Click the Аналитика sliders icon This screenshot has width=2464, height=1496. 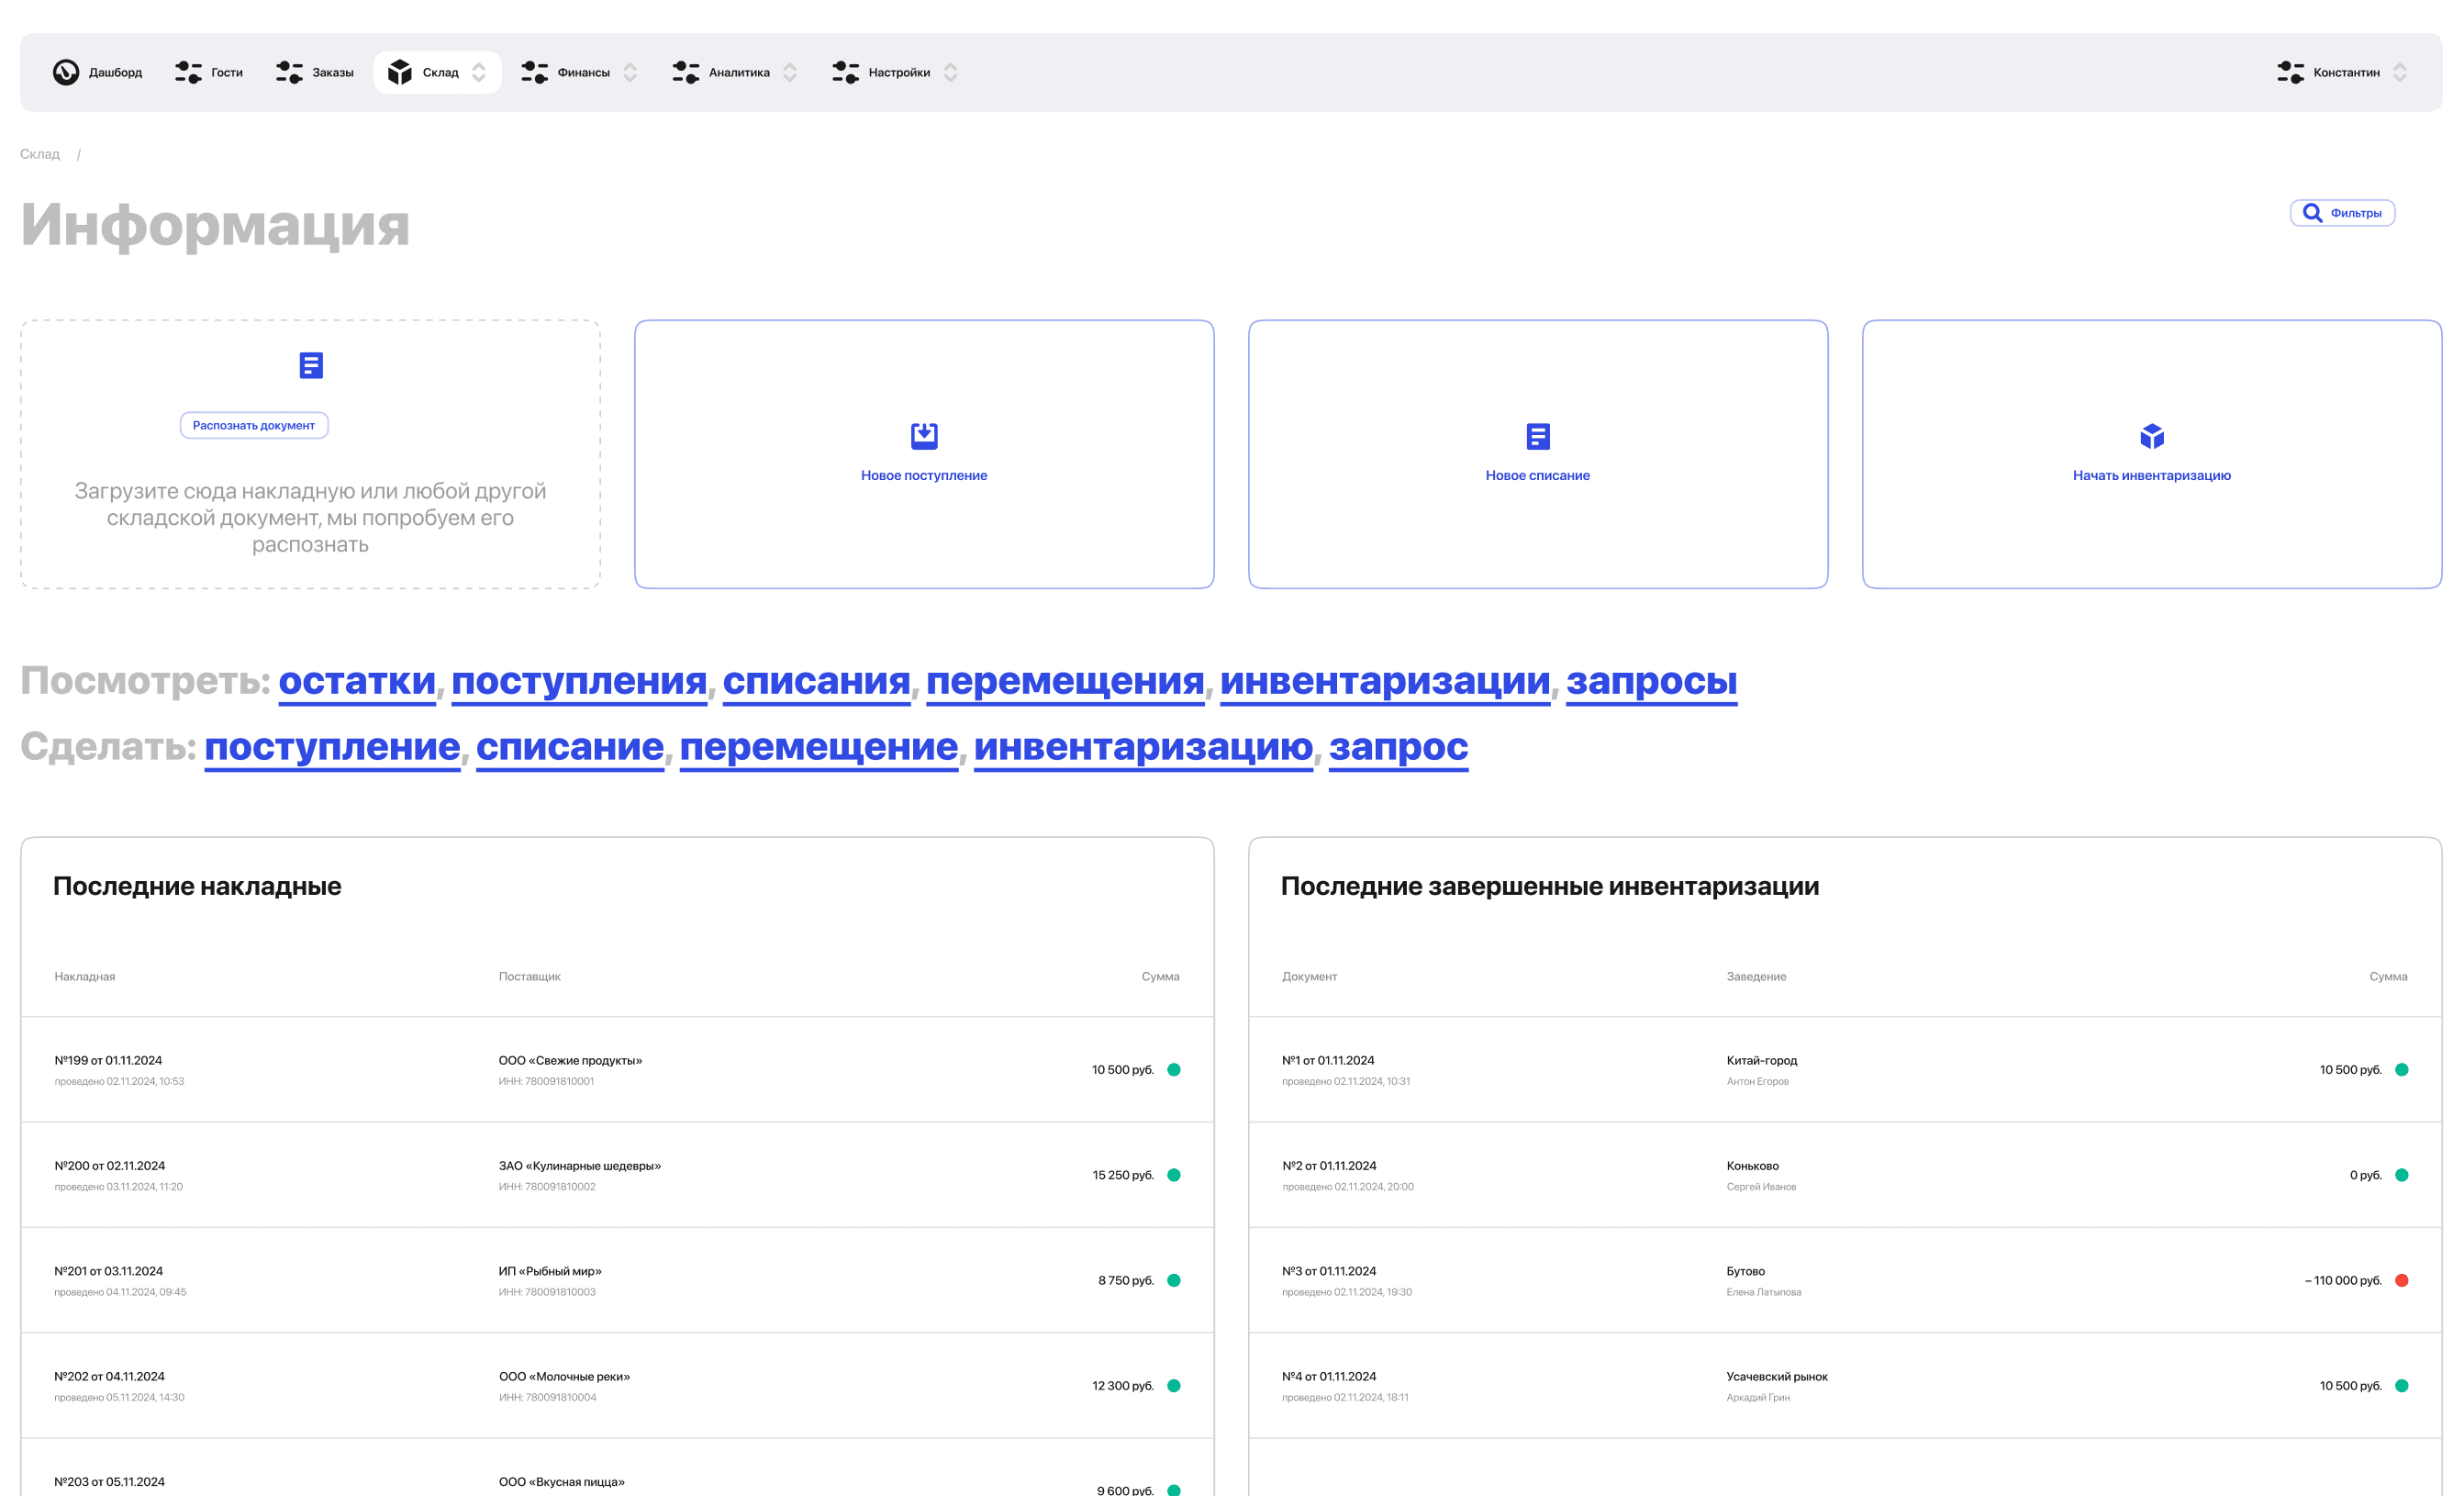pos(686,72)
